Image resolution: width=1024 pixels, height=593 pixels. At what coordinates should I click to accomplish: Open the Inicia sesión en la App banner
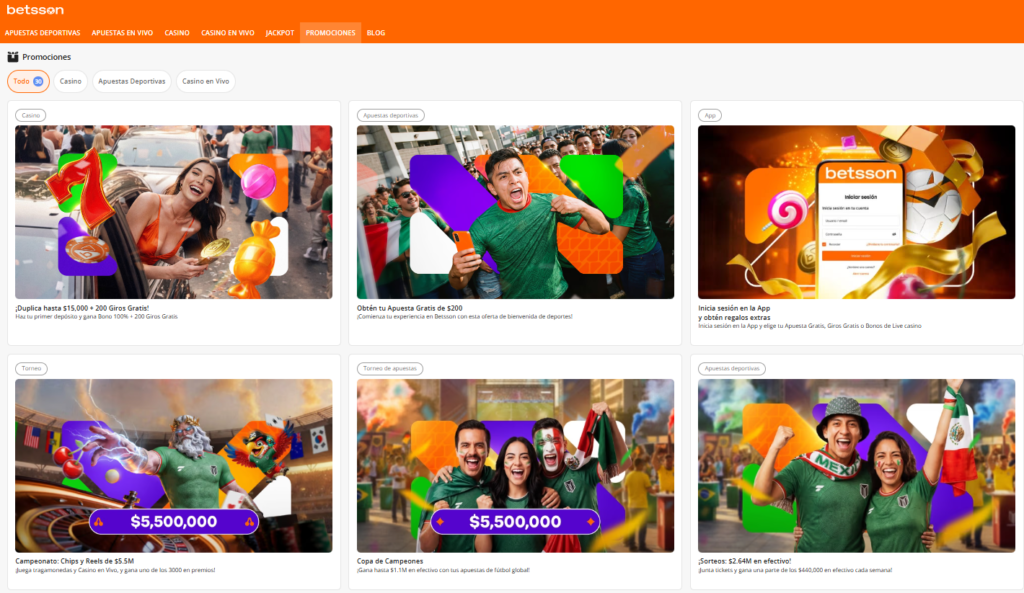[856, 212]
